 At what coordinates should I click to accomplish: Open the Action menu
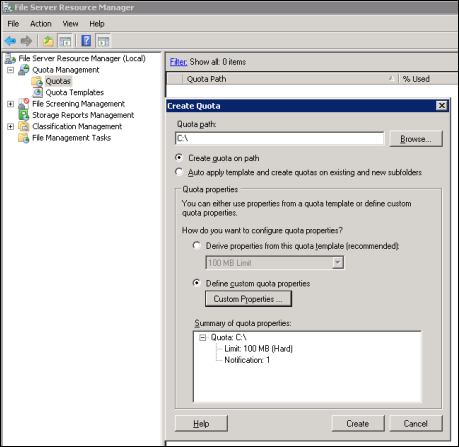point(41,24)
